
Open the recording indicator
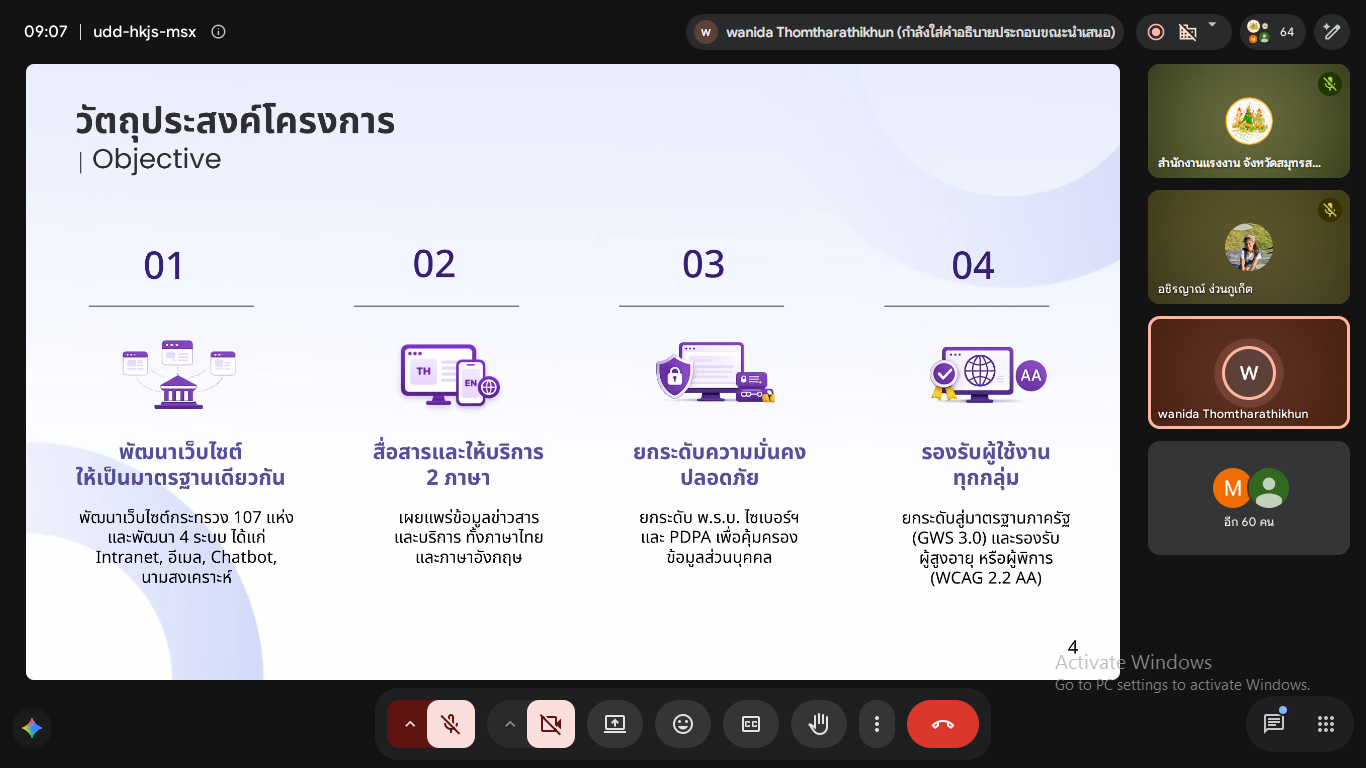point(1156,32)
